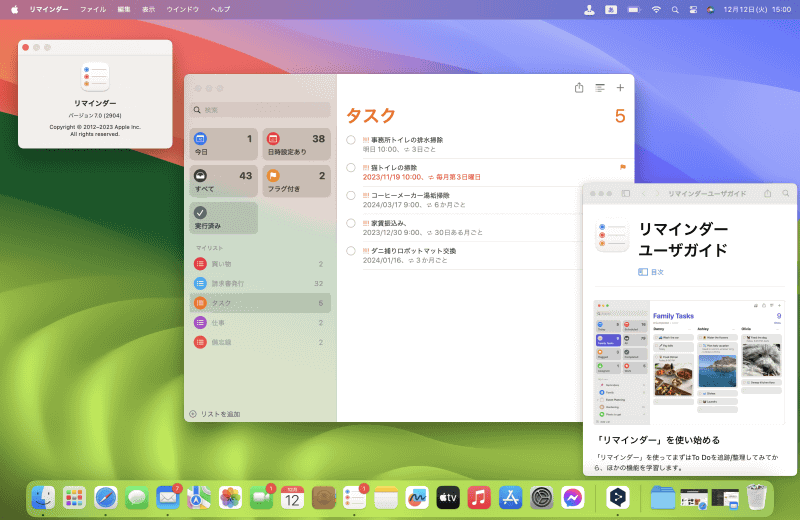Open Safari from the Dock
The height and width of the screenshot is (520, 800).
point(106,498)
